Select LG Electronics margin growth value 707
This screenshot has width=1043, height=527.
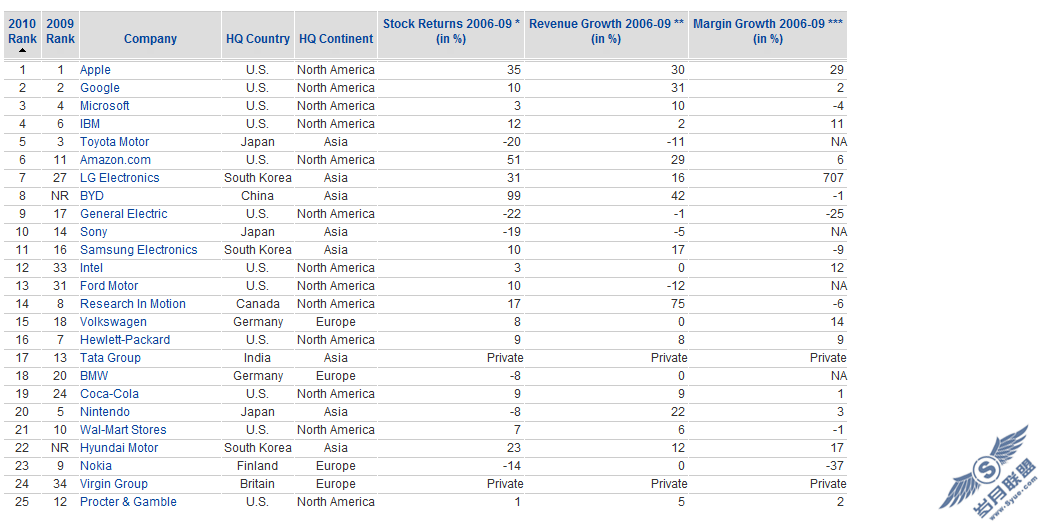[833, 178]
